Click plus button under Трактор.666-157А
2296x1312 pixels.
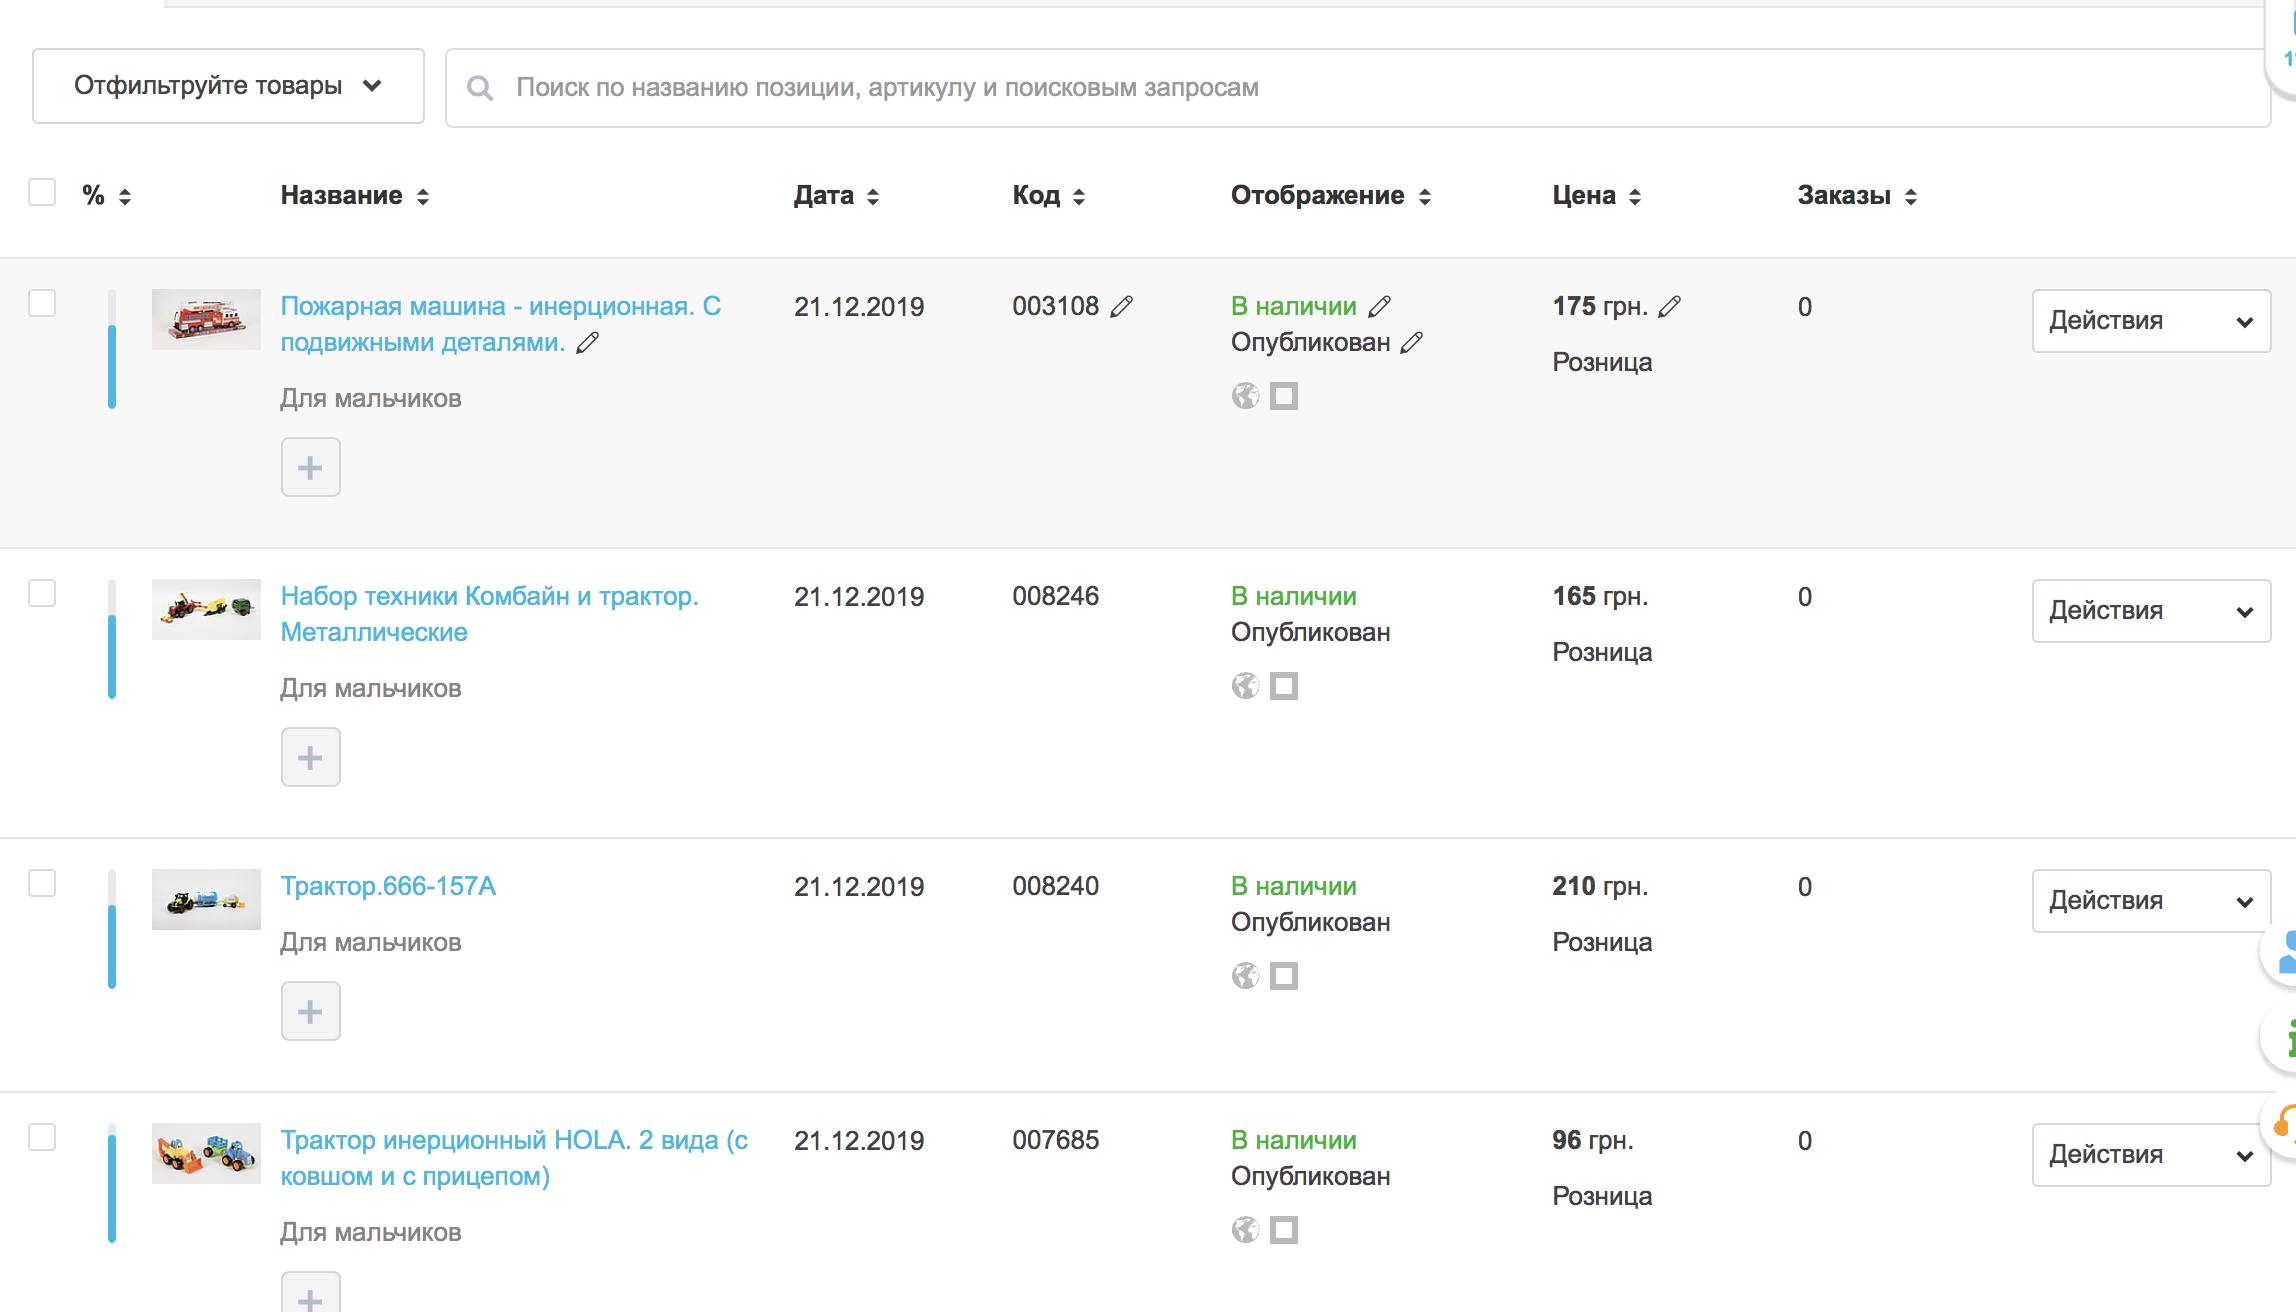pyautogui.click(x=310, y=1011)
